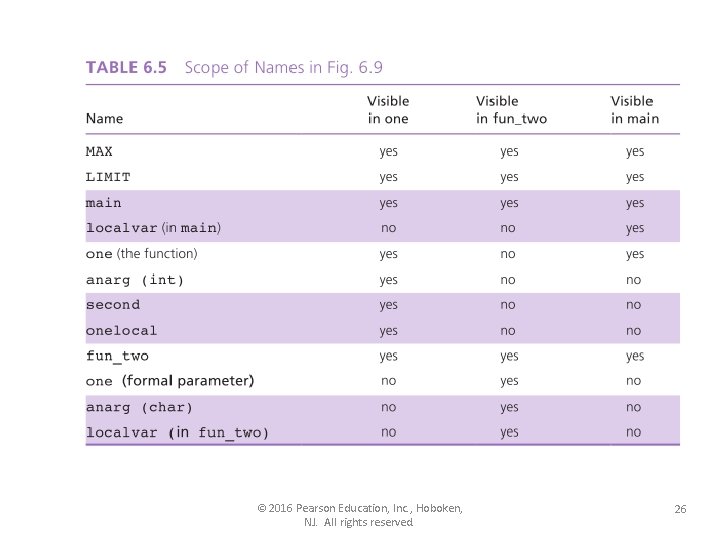Click the localvar (in main) row label
This screenshot has width=720, height=540.
click(x=153, y=228)
